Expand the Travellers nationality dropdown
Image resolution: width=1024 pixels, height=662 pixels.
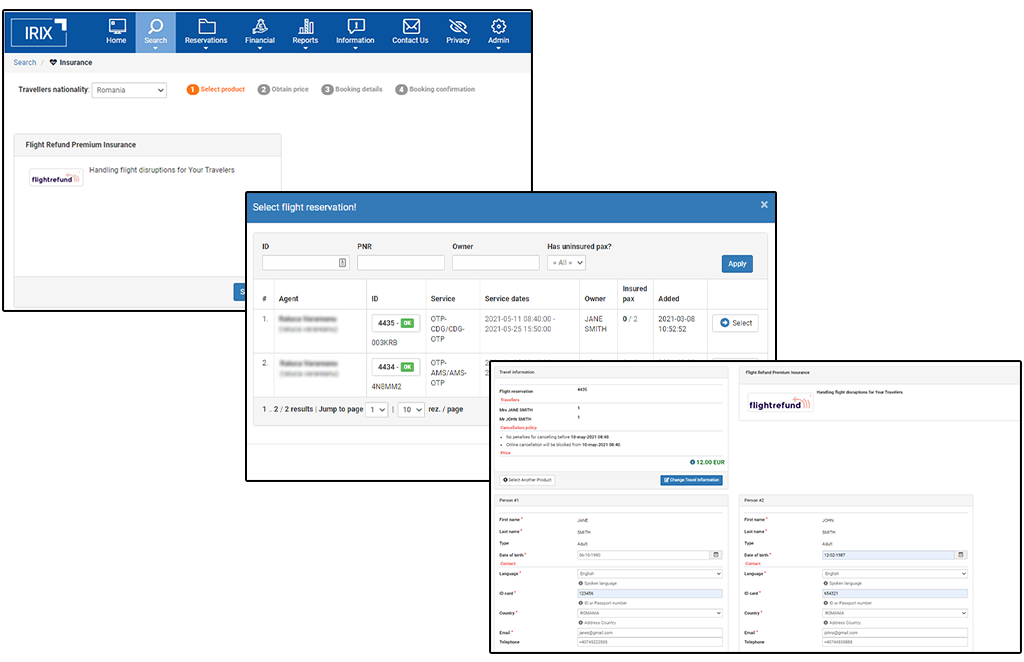pos(129,90)
